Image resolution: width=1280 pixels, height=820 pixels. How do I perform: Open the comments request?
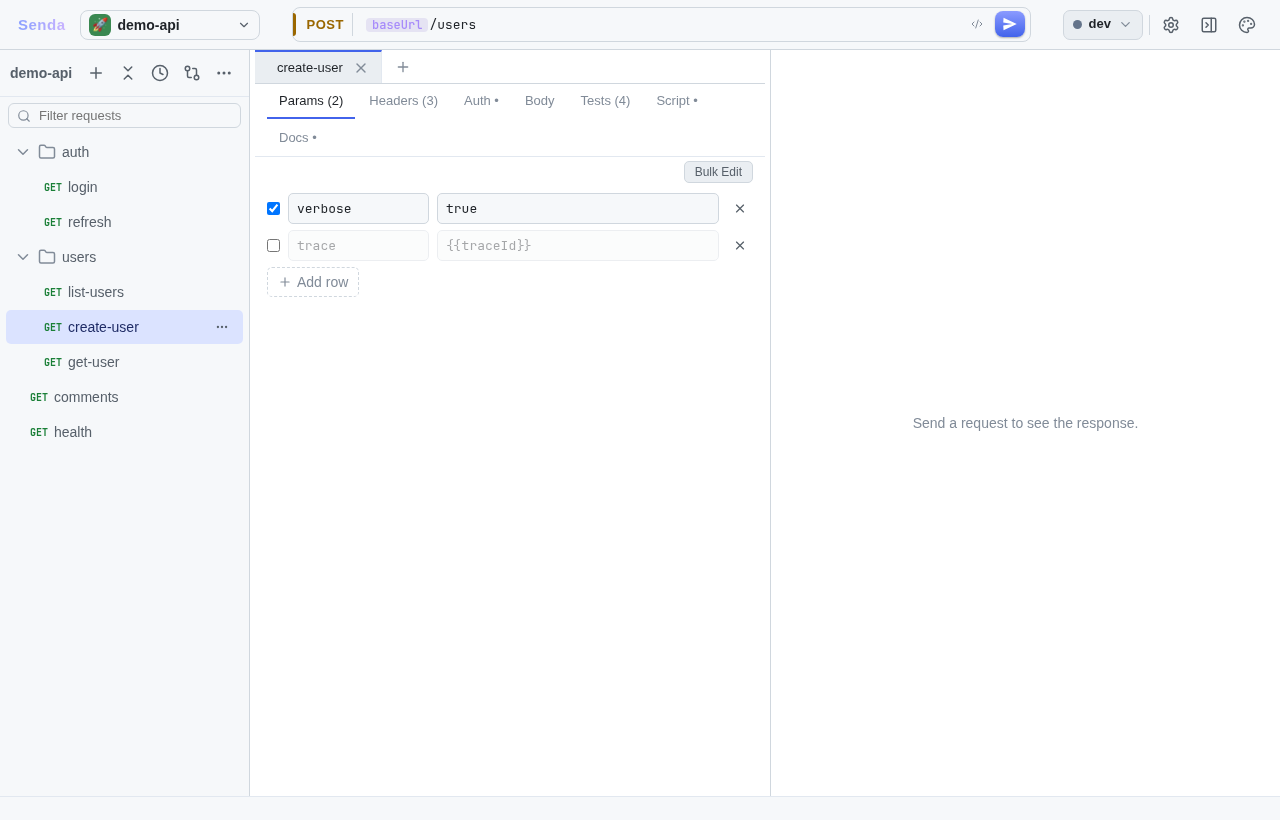pyautogui.click(x=125, y=397)
